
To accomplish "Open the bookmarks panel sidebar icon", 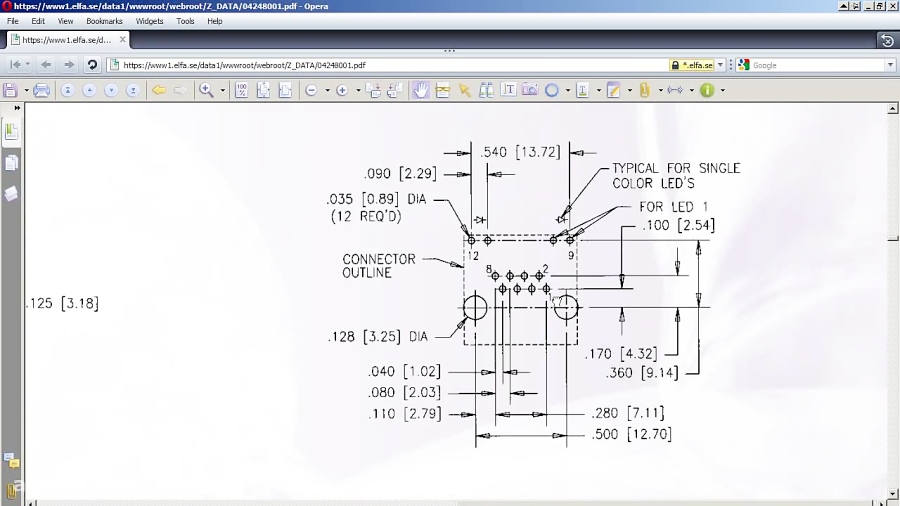I will pyautogui.click(x=11, y=132).
